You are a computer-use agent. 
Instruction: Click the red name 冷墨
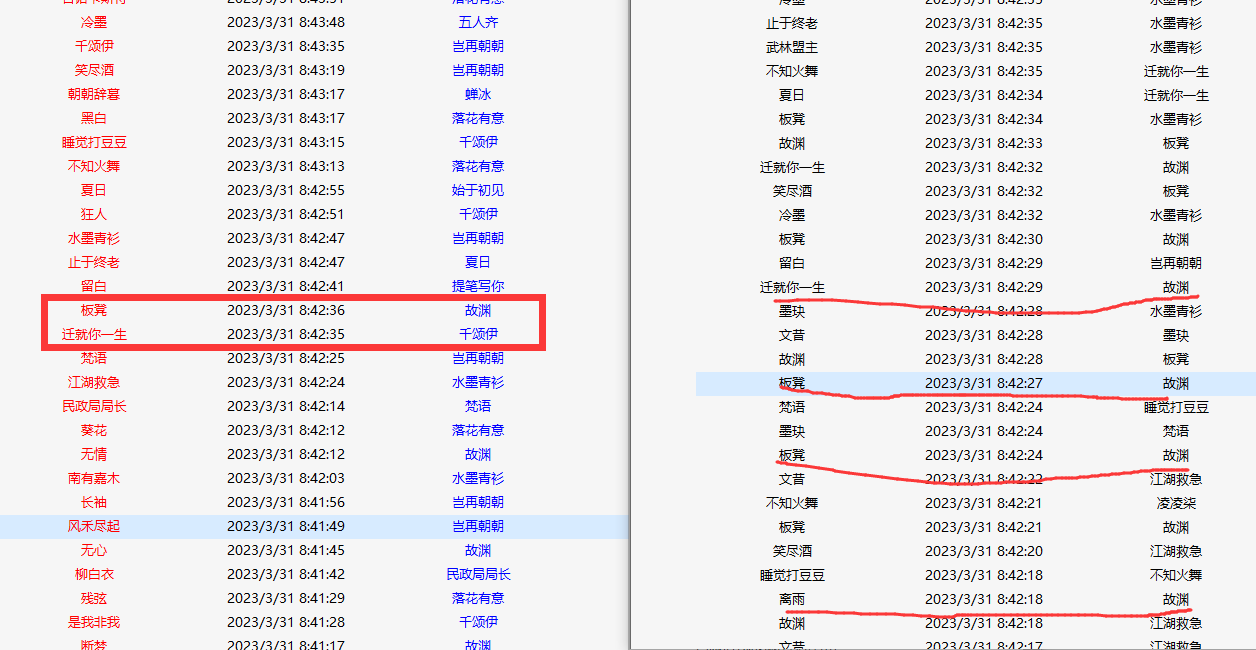[94, 22]
